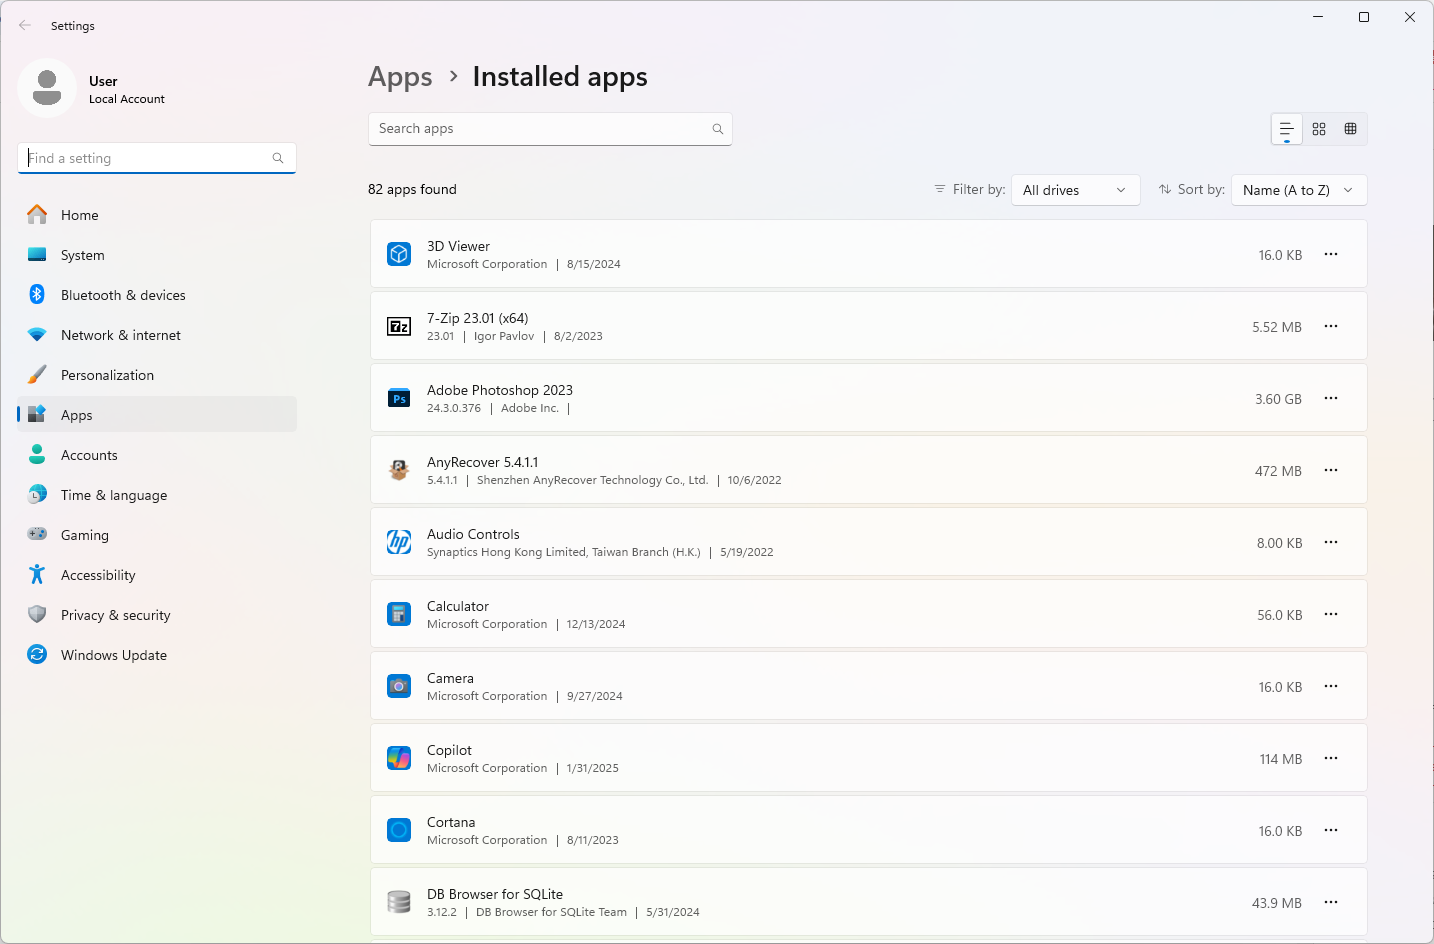Click the DB Browser for SQLite name
Viewport: 1434px width, 944px height.
(495, 894)
